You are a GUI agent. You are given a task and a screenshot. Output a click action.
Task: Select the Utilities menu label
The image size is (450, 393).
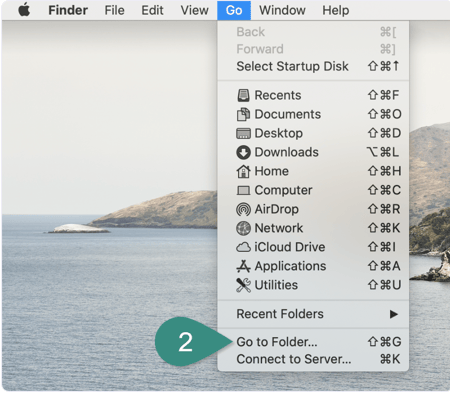click(276, 285)
